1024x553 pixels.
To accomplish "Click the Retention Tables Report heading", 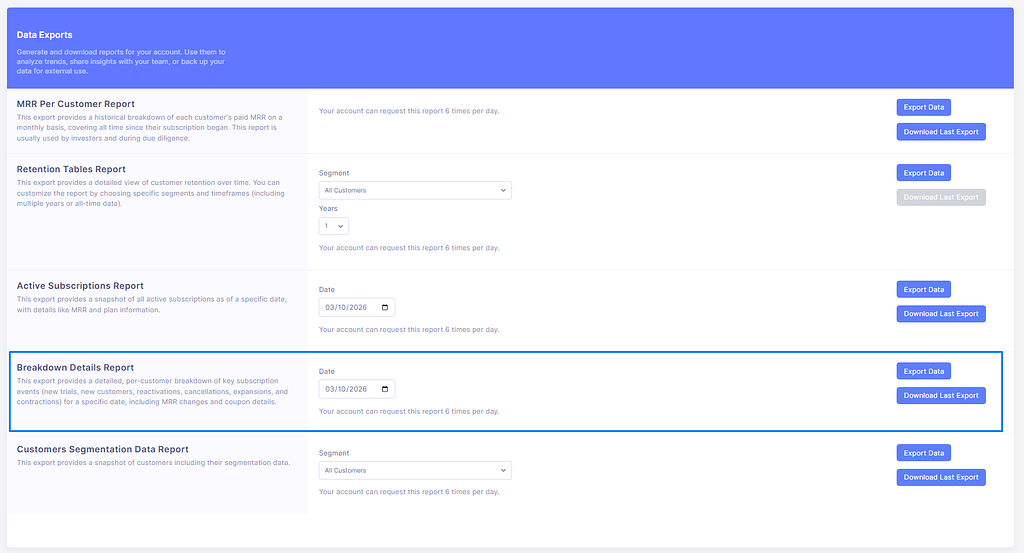I will (x=71, y=170).
